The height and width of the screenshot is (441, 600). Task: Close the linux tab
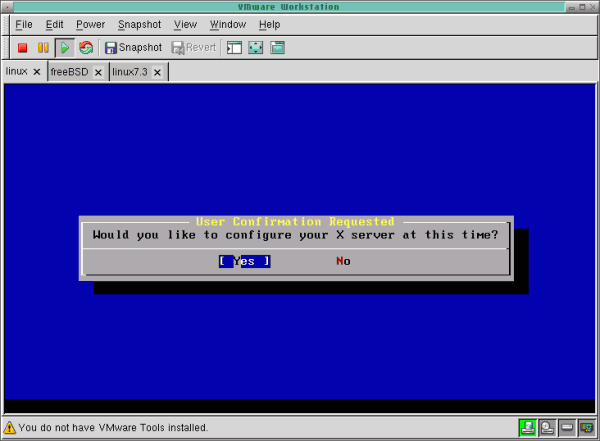tap(37, 72)
